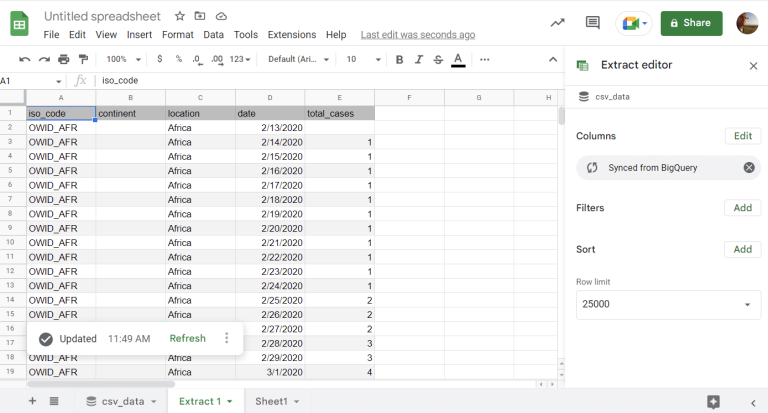Image resolution: width=768 pixels, height=413 pixels.
Task: Print the spreadsheet
Action: (64, 59)
